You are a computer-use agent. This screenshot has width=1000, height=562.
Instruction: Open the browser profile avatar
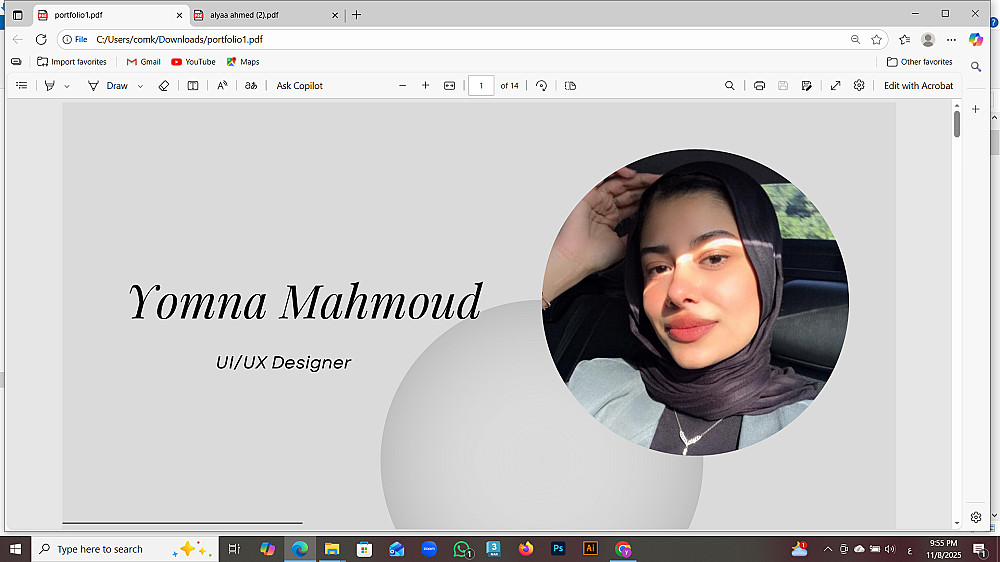pyautogui.click(x=928, y=40)
